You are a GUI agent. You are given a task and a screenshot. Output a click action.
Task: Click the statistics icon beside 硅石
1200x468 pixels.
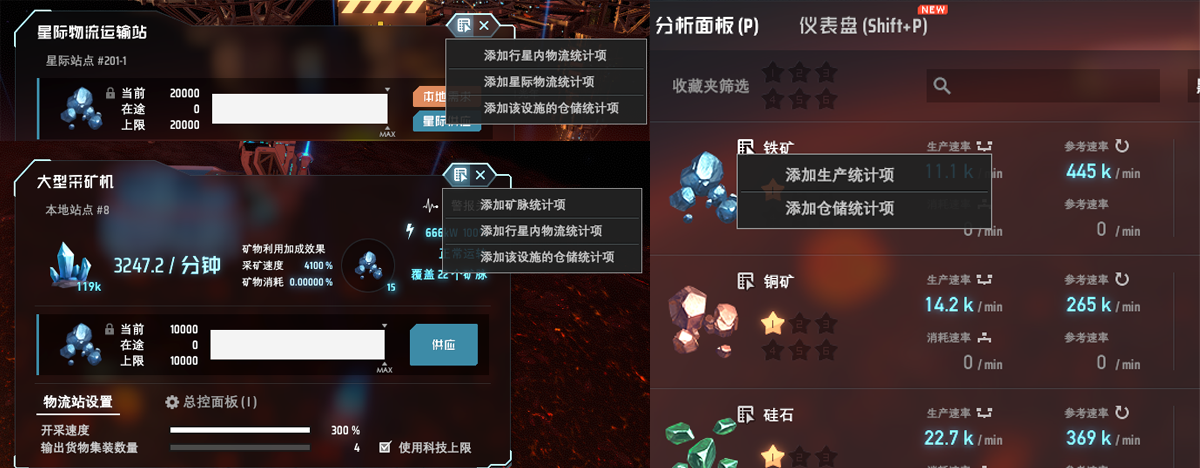pyautogui.click(x=746, y=414)
